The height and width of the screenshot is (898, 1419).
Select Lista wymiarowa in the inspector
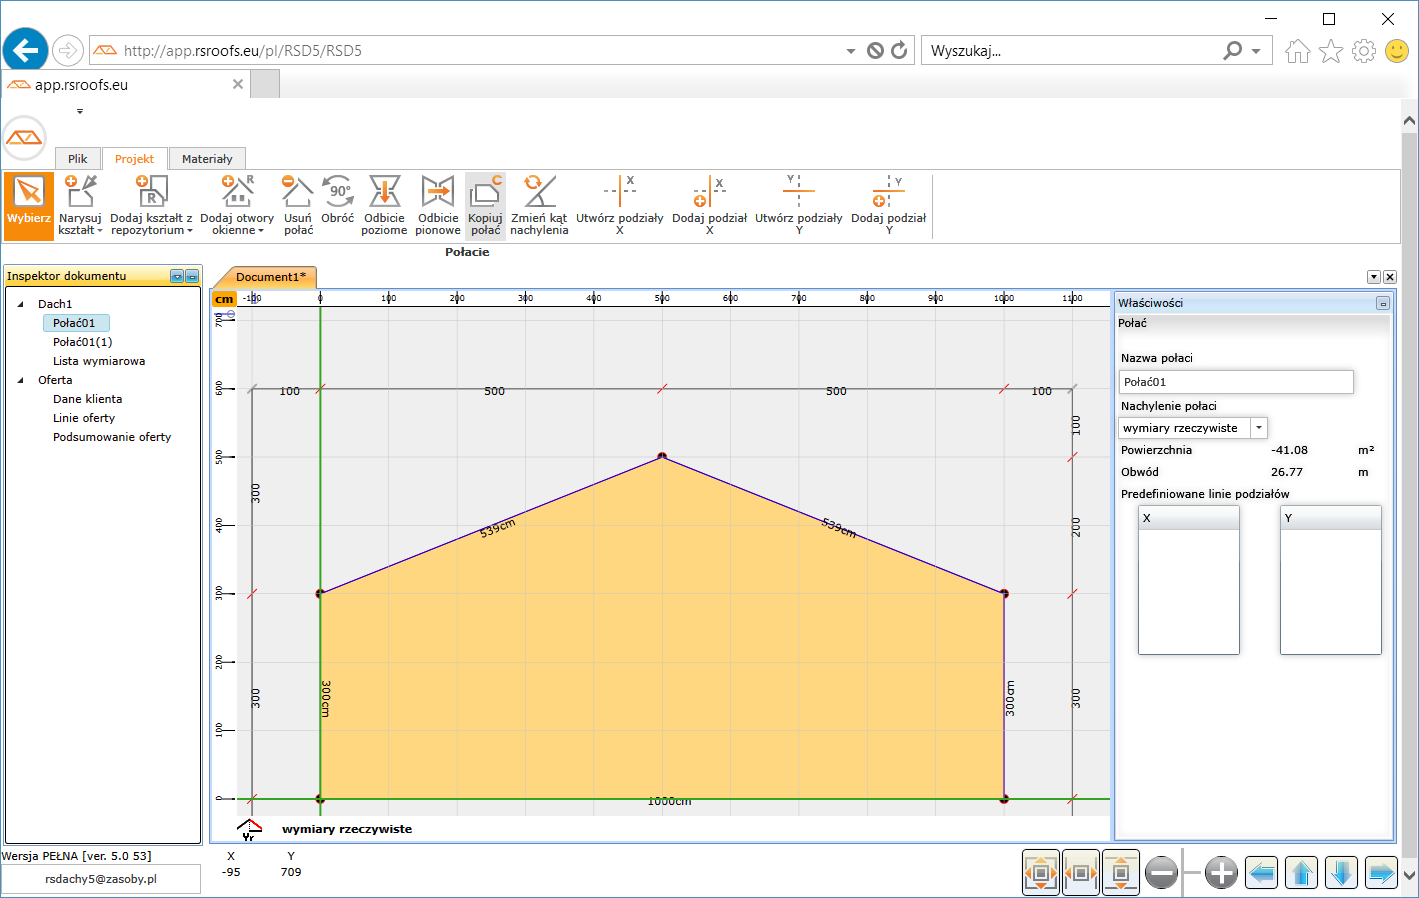click(x=99, y=361)
